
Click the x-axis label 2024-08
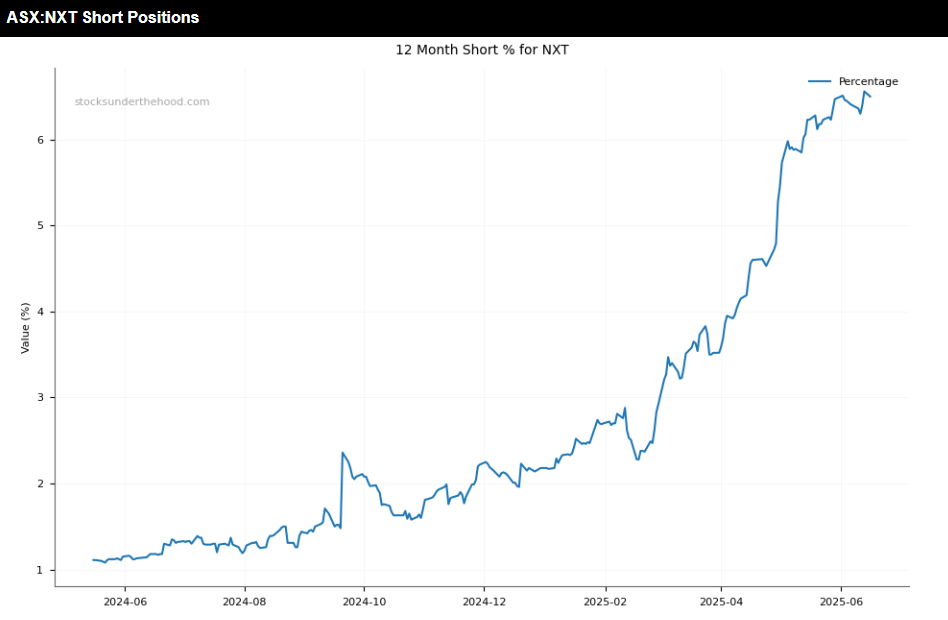tap(244, 602)
